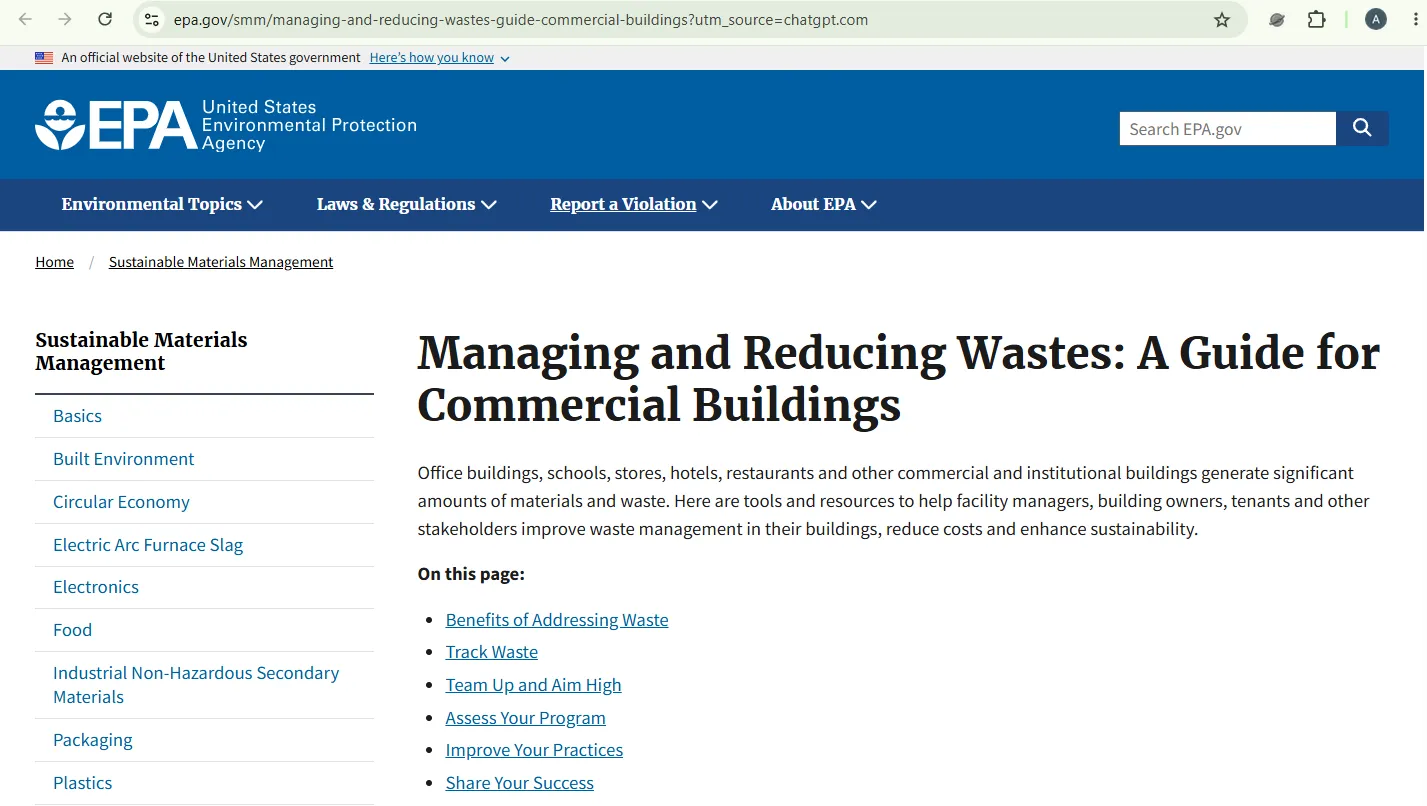Viewport: 1427px width, 806px height.
Task: Open the Extensions puzzle icon
Action: [x=1316, y=19]
